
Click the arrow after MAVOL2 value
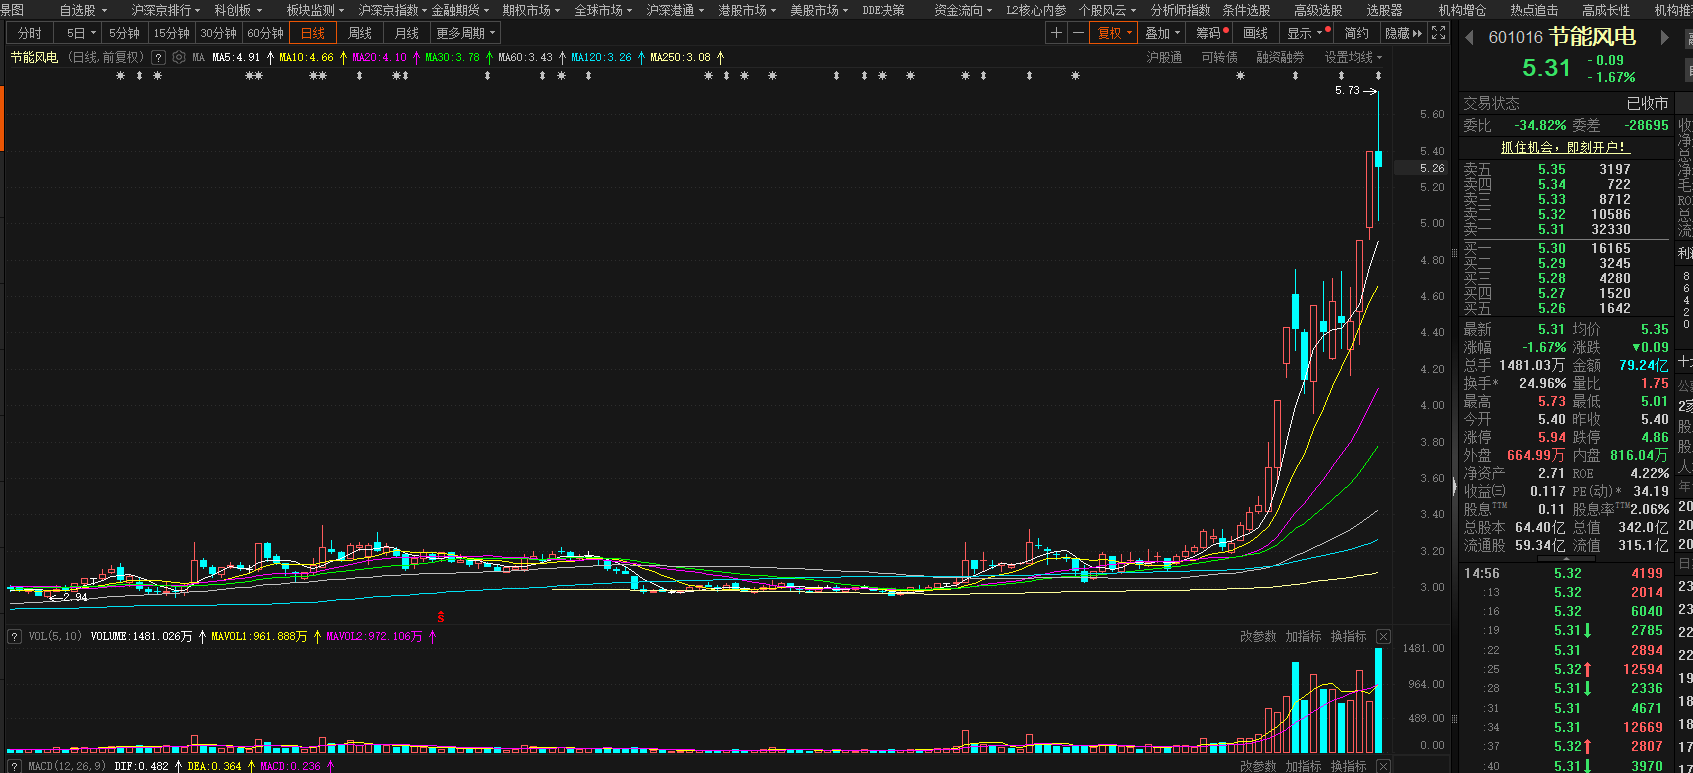coord(432,636)
